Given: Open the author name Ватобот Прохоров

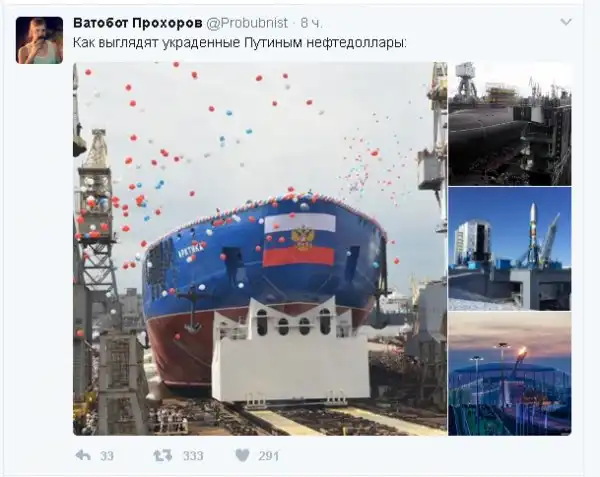Looking at the screenshot, I should coord(138,23).
